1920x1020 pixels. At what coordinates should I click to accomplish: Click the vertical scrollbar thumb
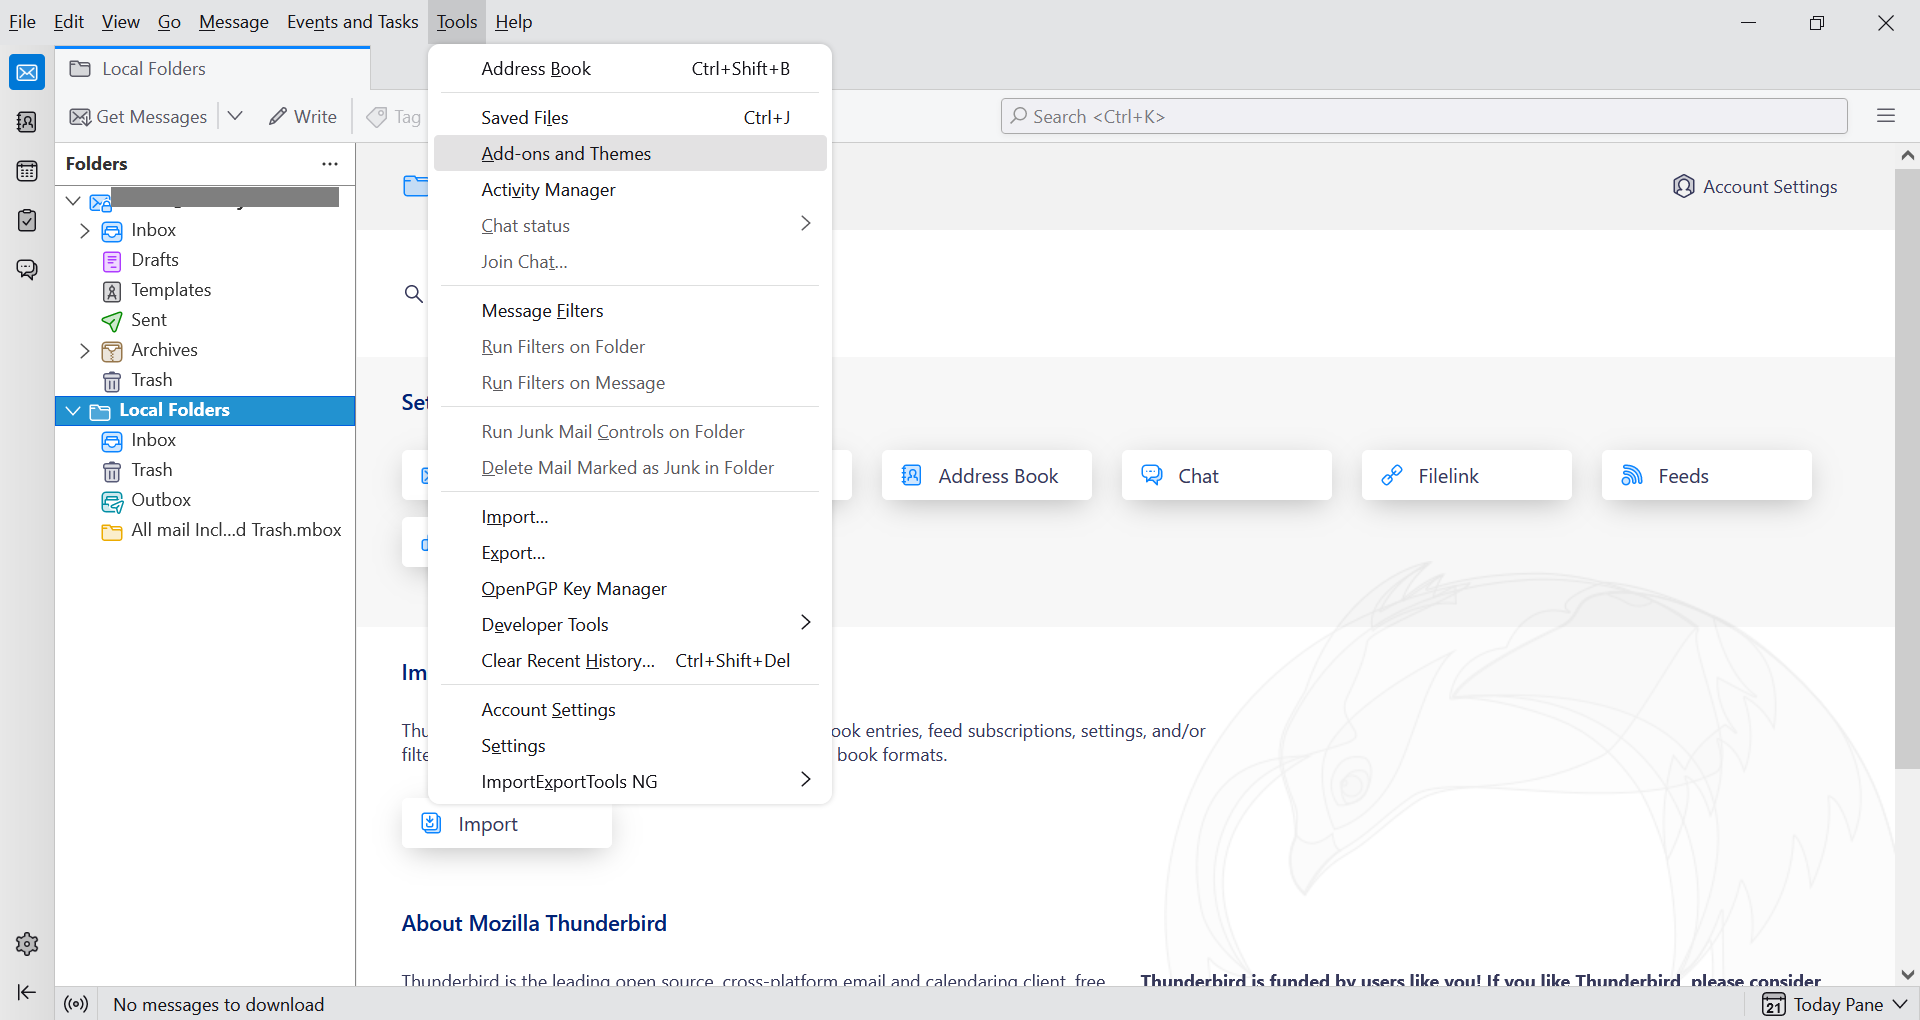click(1907, 469)
